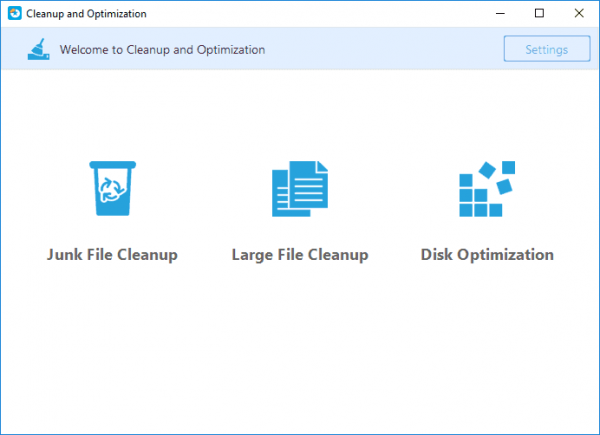Select the Junk File Cleanup label
Screen dimensions: 600x435
112,255
